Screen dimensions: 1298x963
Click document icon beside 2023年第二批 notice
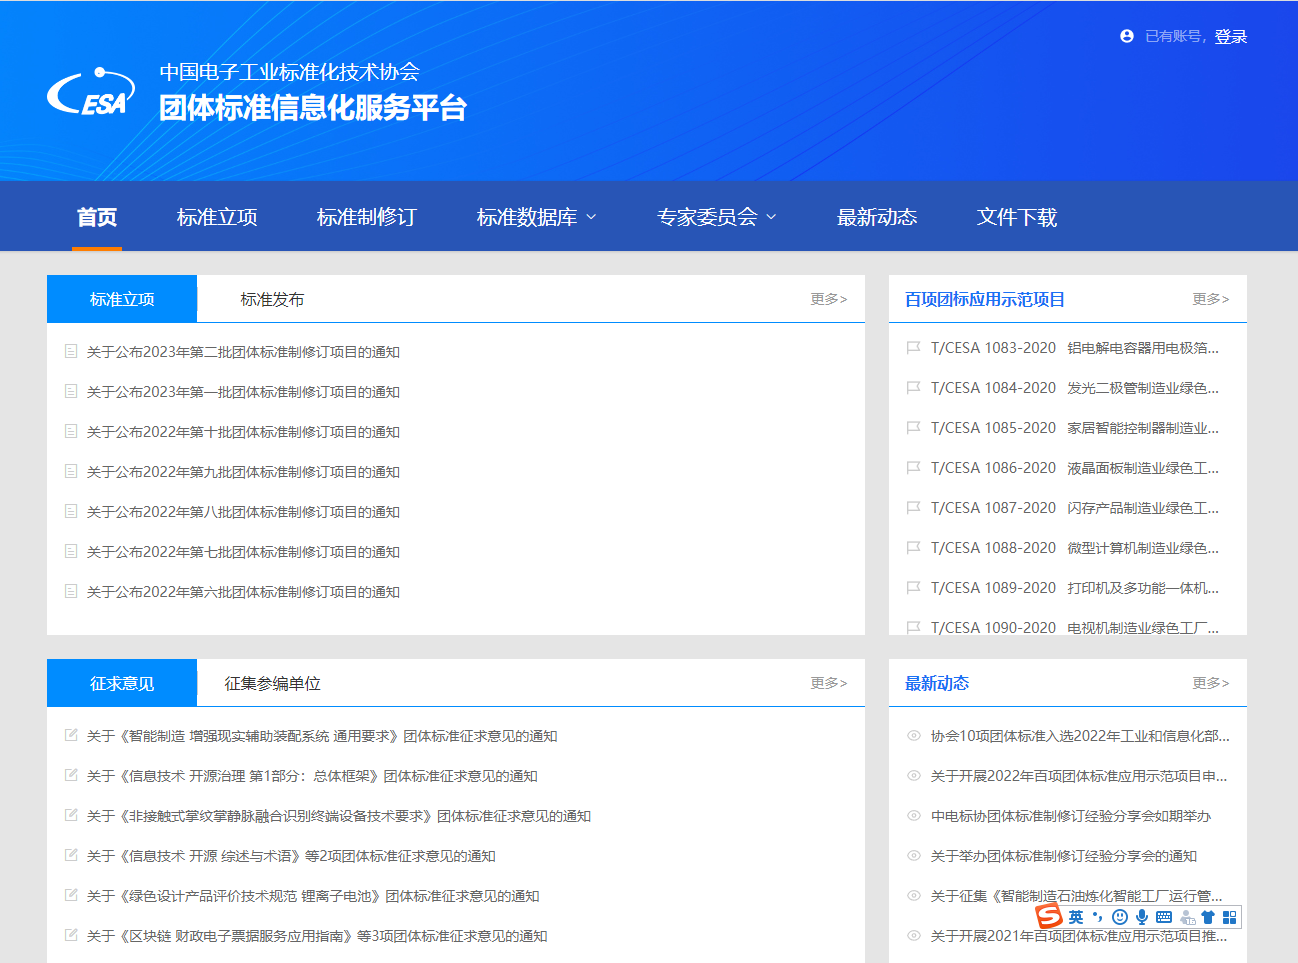[x=71, y=351]
